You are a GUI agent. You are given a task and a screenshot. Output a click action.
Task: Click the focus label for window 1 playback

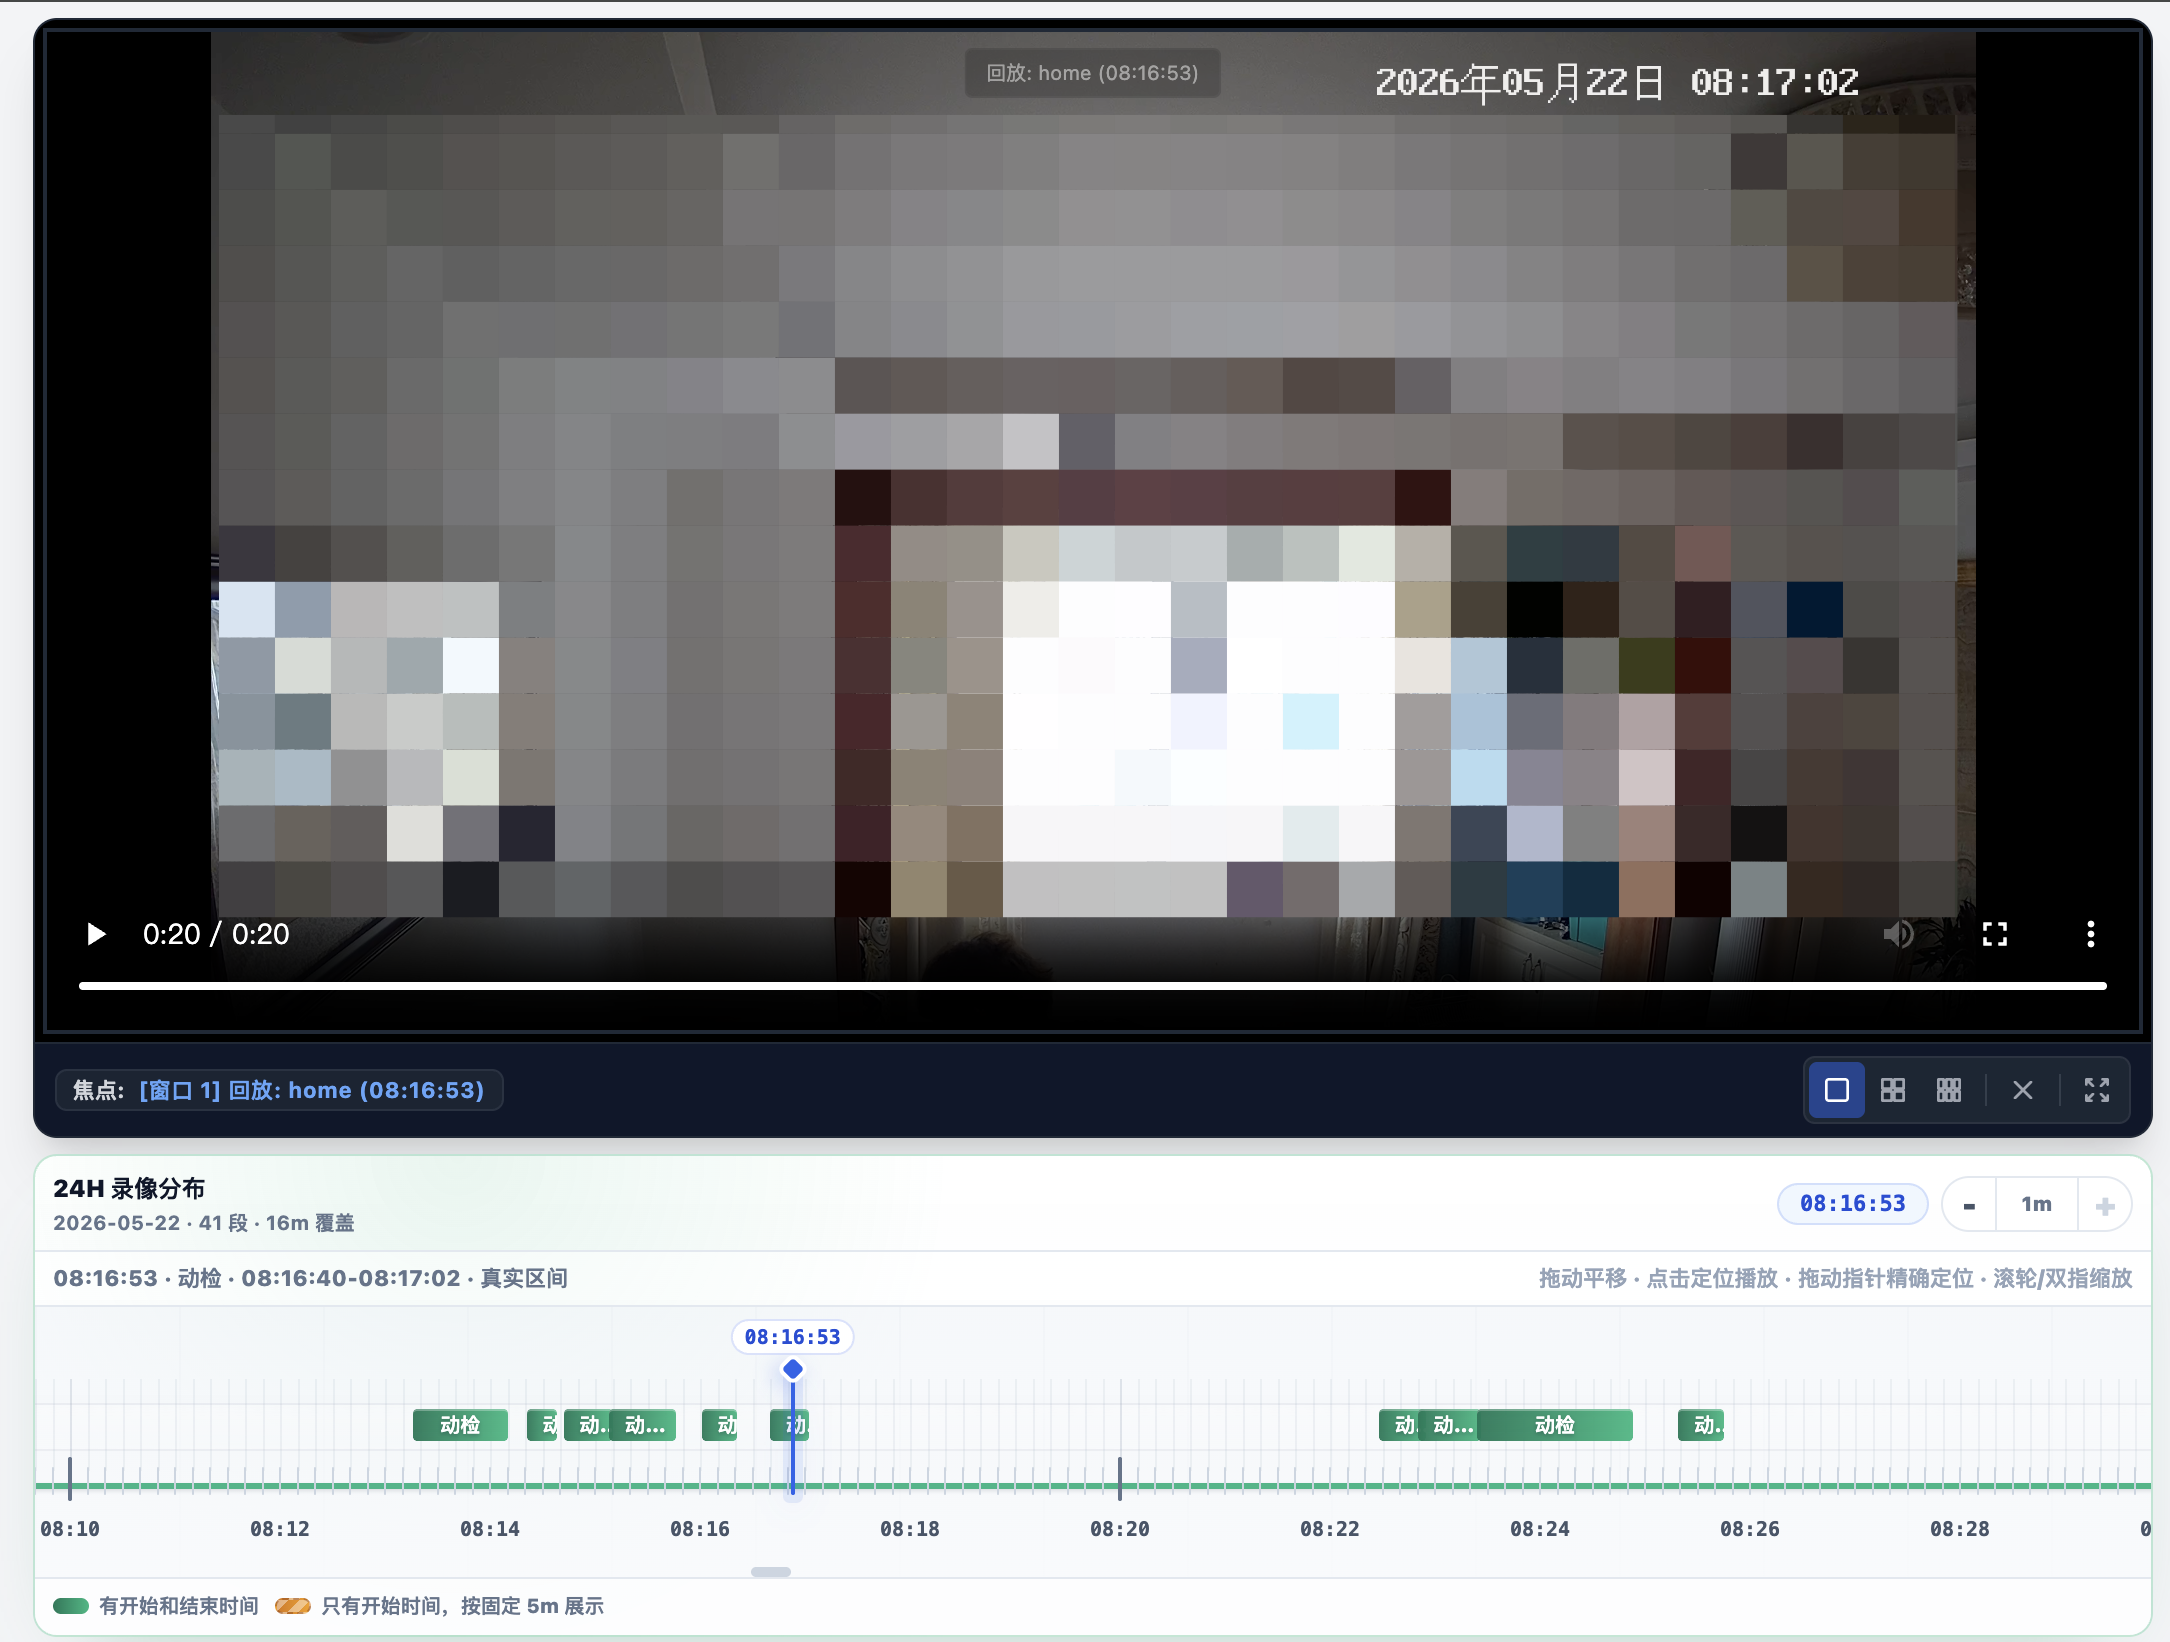click(279, 1090)
